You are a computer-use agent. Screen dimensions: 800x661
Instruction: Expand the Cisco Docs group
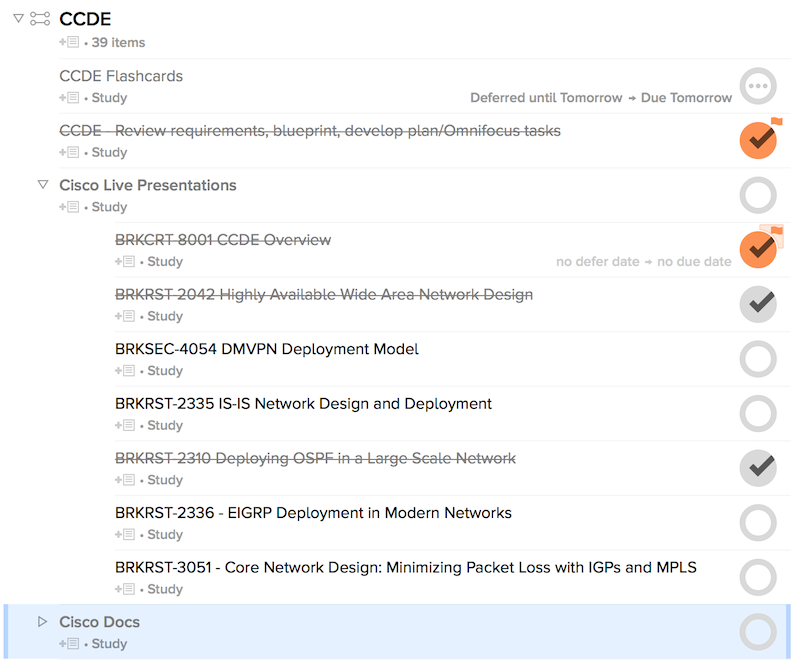(x=43, y=621)
